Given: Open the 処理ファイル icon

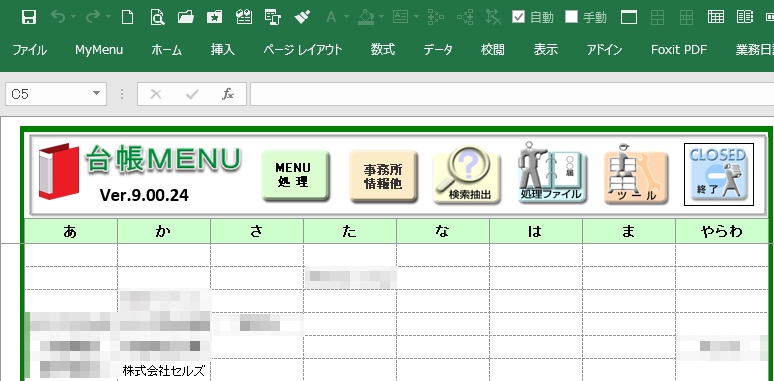Looking at the screenshot, I should [x=552, y=173].
